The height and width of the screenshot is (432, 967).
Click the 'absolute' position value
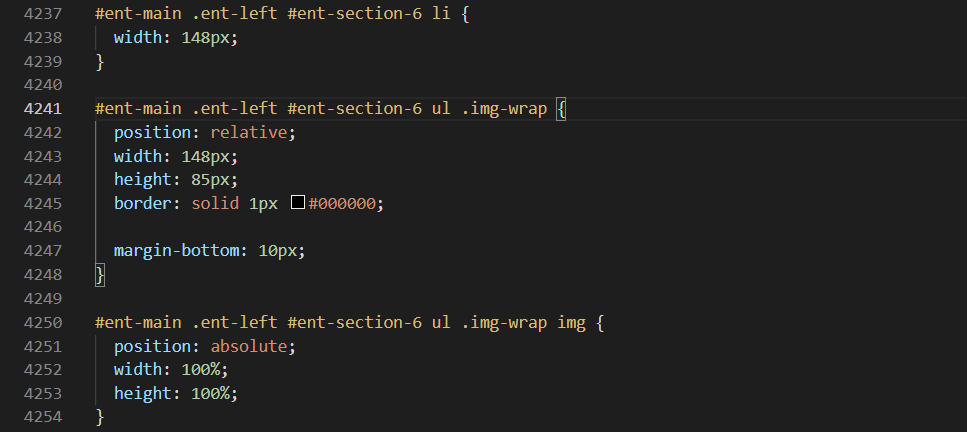249,346
